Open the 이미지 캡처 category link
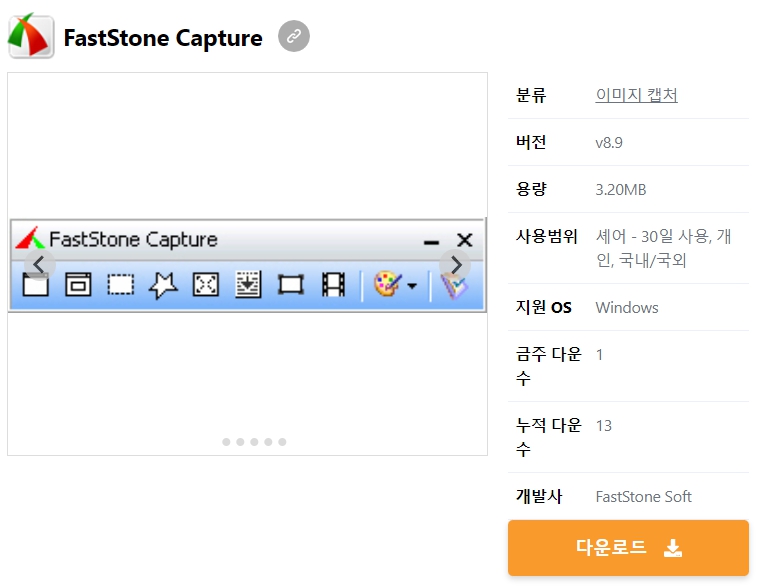758x587 pixels. coord(636,95)
